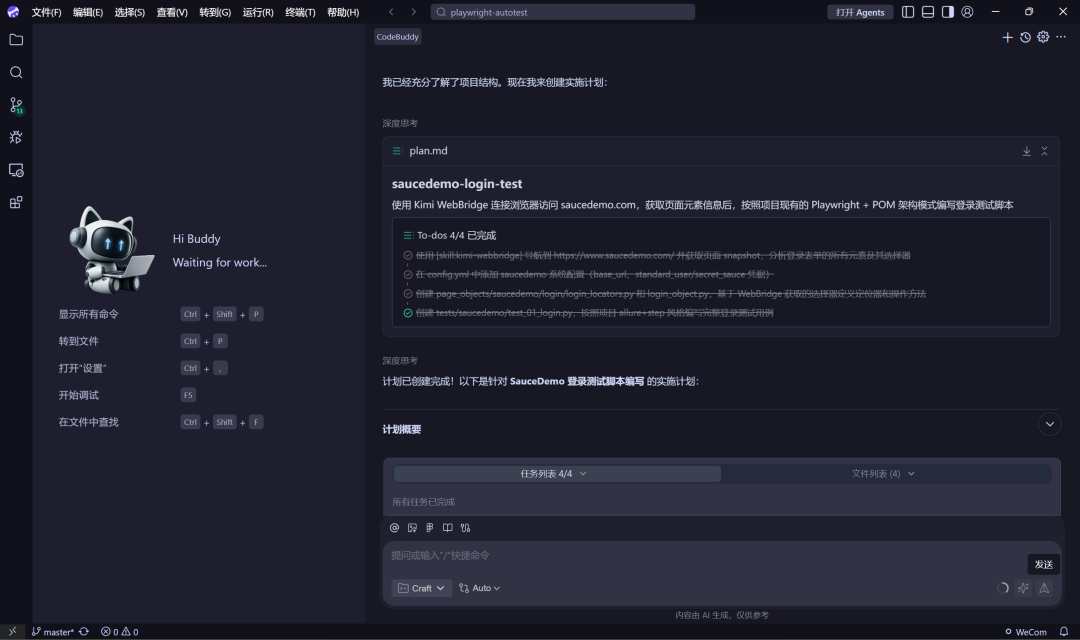
Task: Click the scroll-to-bottom chevron button
Action: click(1050, 424)
